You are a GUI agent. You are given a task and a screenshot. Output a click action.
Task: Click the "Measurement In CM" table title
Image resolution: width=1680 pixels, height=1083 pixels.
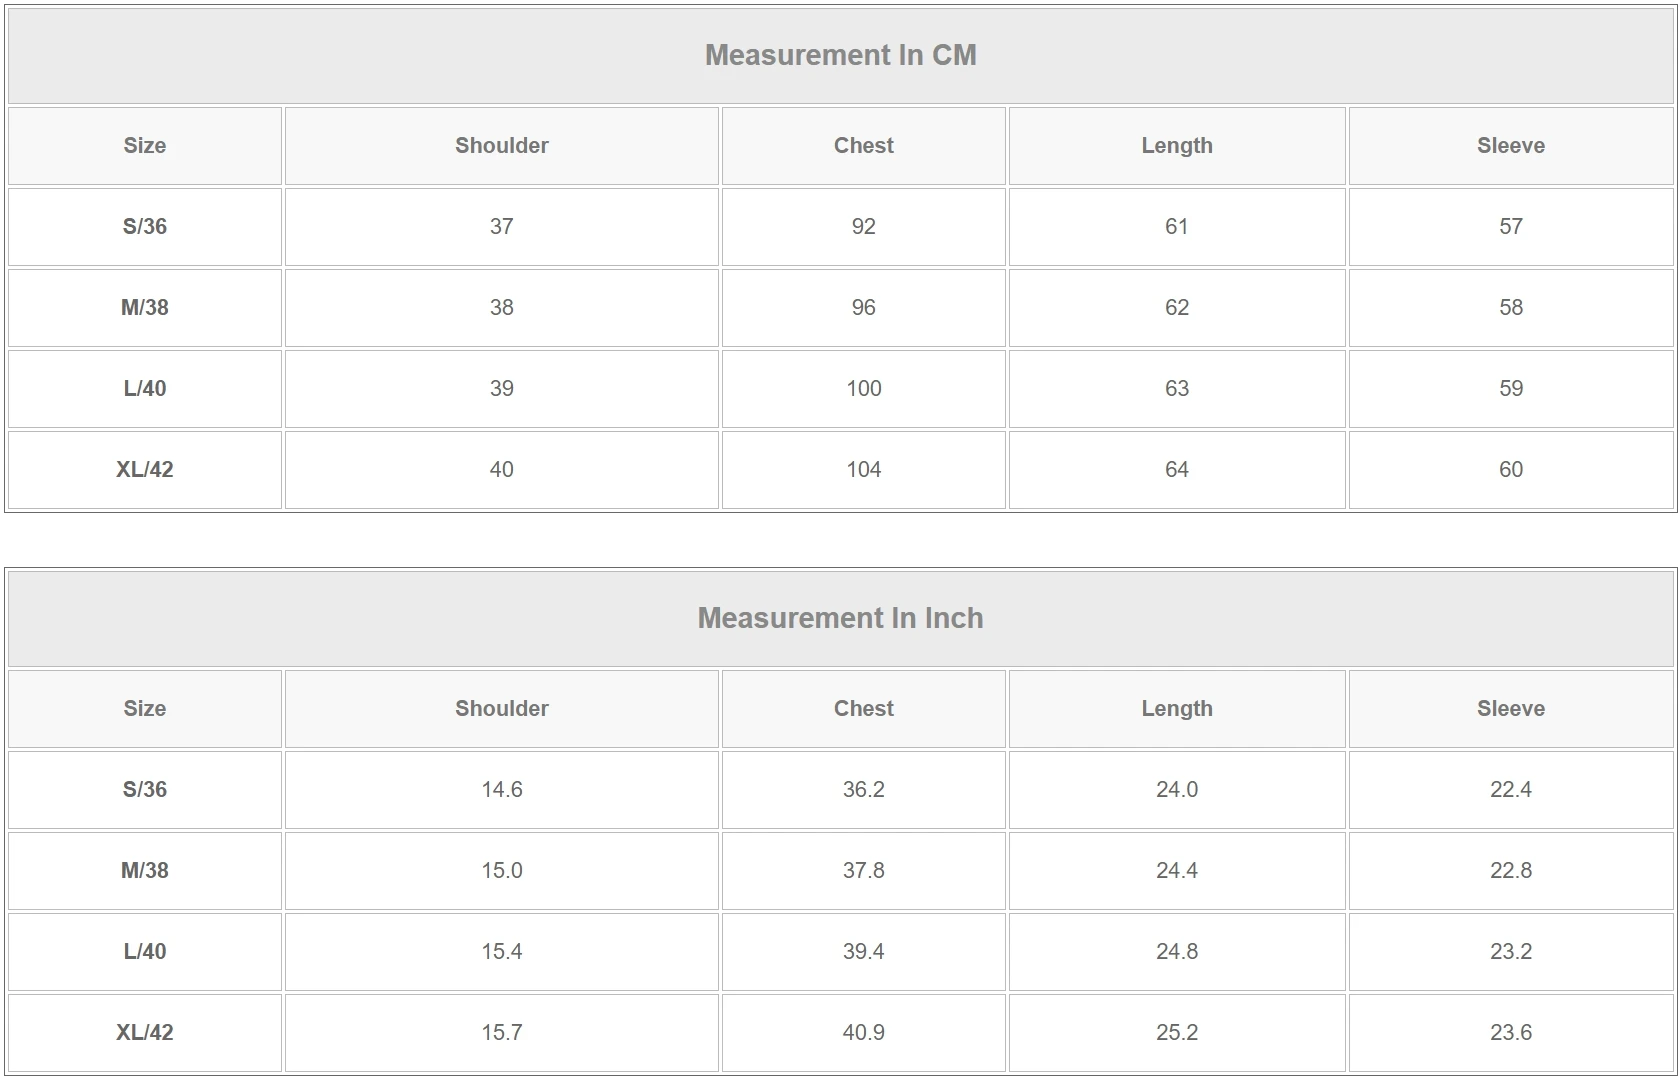coord(840,55)
